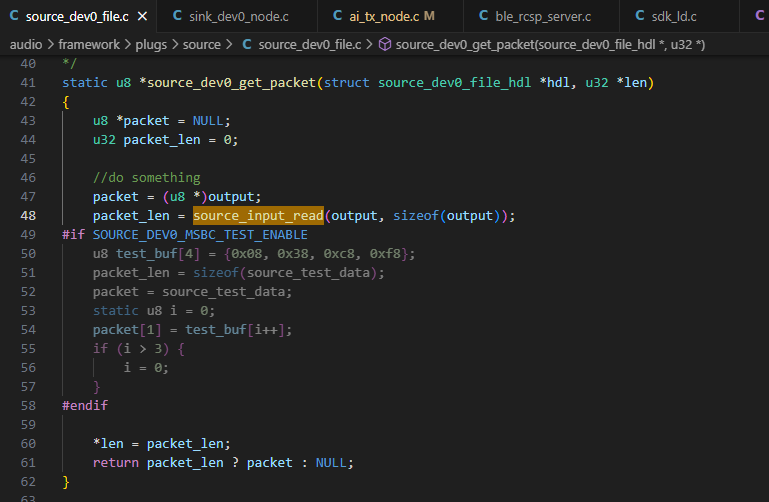
Task: Click the highlighted source_input_read call
Action: pyautogui.click(x=258, y=216)
